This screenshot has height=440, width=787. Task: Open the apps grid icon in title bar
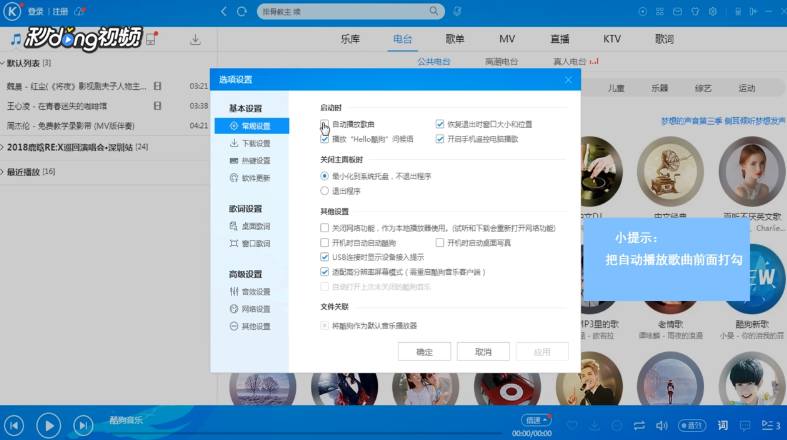660,11
